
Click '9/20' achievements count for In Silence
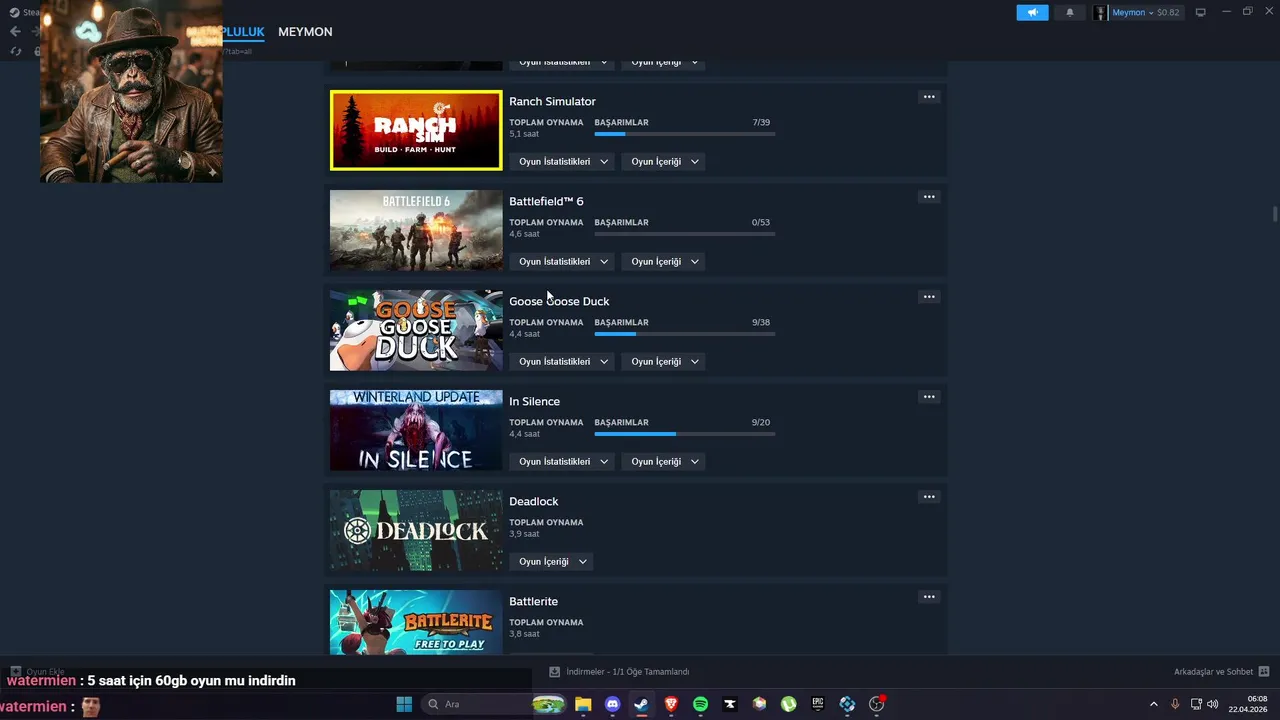761,422
